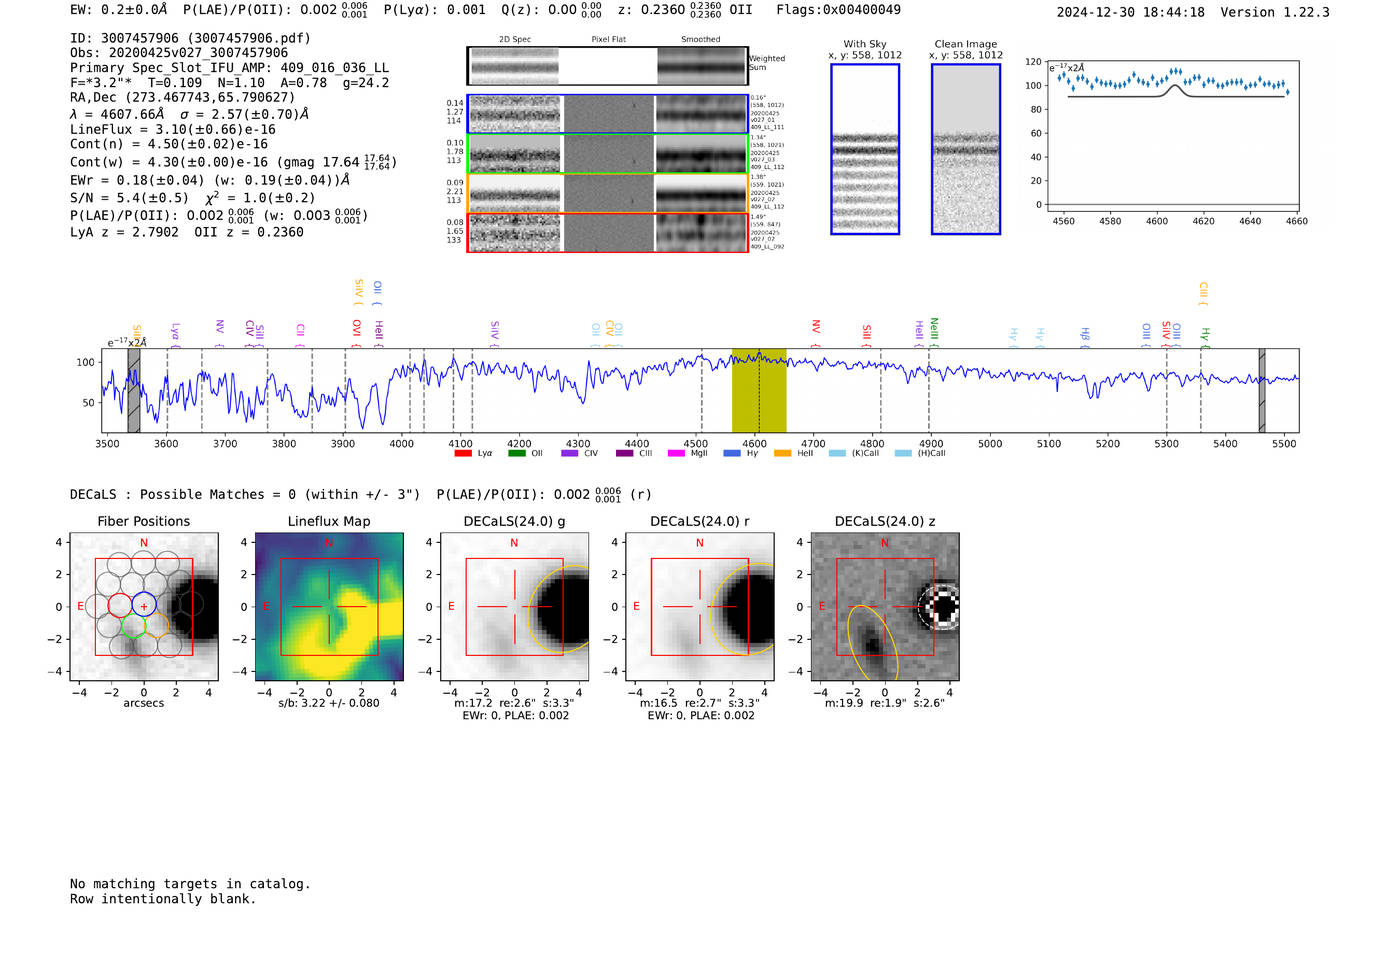Select the Weighted Sum 2D spectrum row
1400x953 pixels.
608,66
